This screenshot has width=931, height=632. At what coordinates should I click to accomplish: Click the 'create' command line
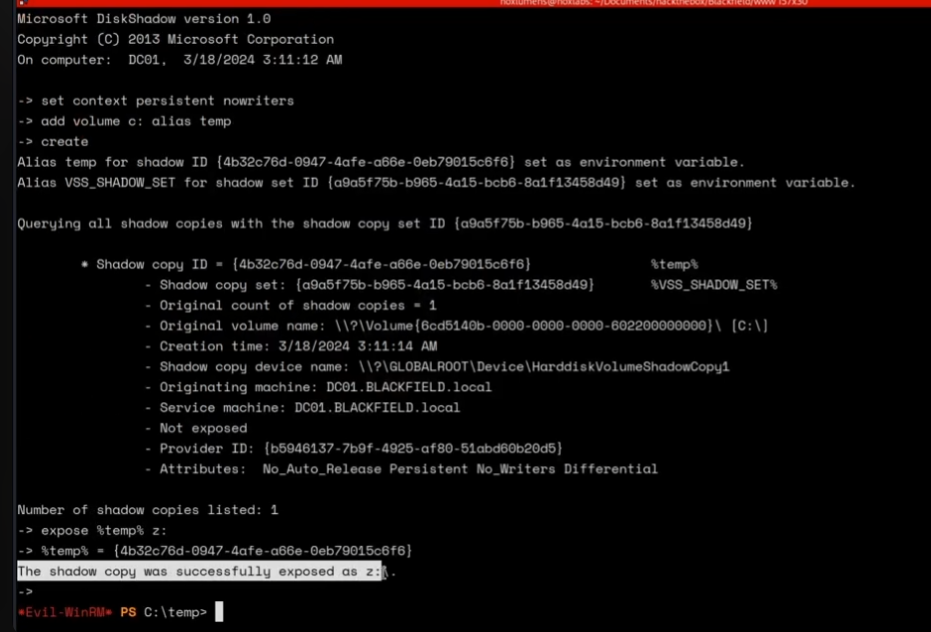[x=53, y=142]
